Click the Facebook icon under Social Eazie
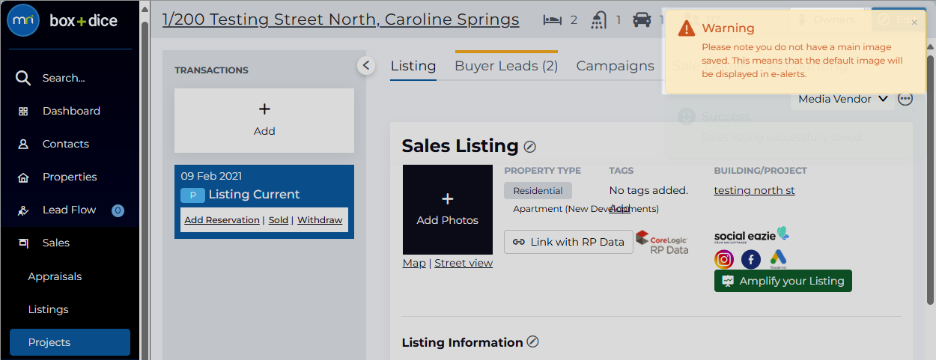Screen dimensions: 936x360 (751, 259)
